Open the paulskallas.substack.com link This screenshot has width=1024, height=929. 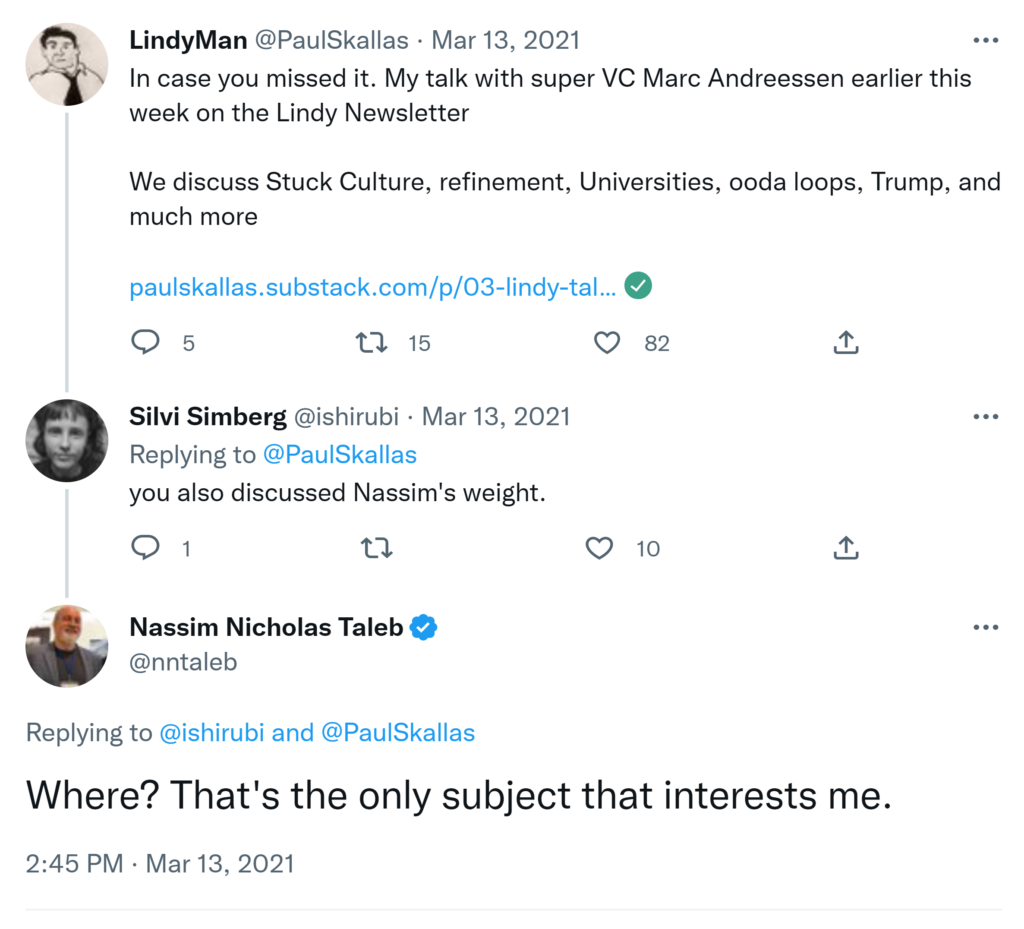(373, 287)
